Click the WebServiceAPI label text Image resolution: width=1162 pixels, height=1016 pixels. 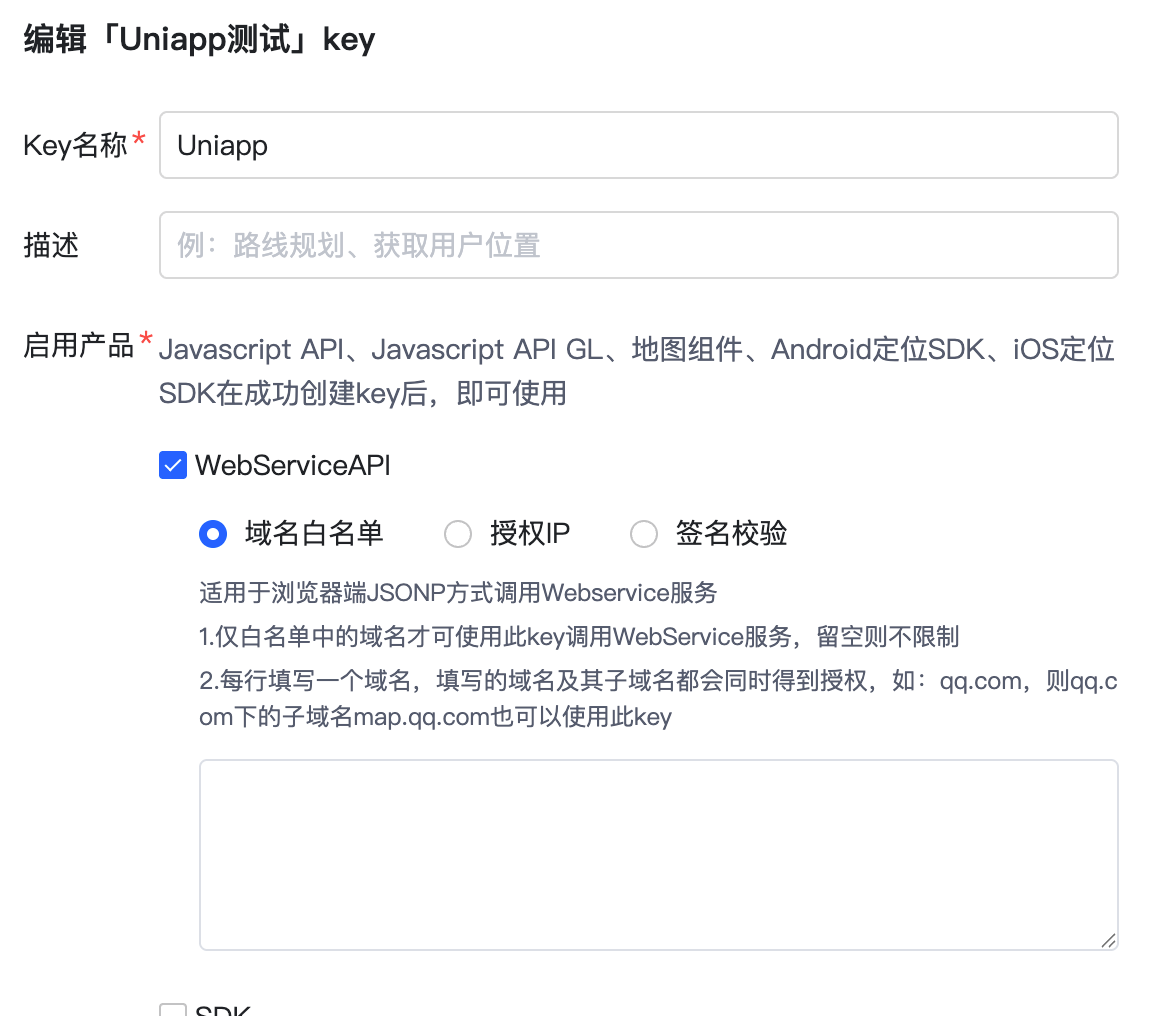(x=293, y=465)
